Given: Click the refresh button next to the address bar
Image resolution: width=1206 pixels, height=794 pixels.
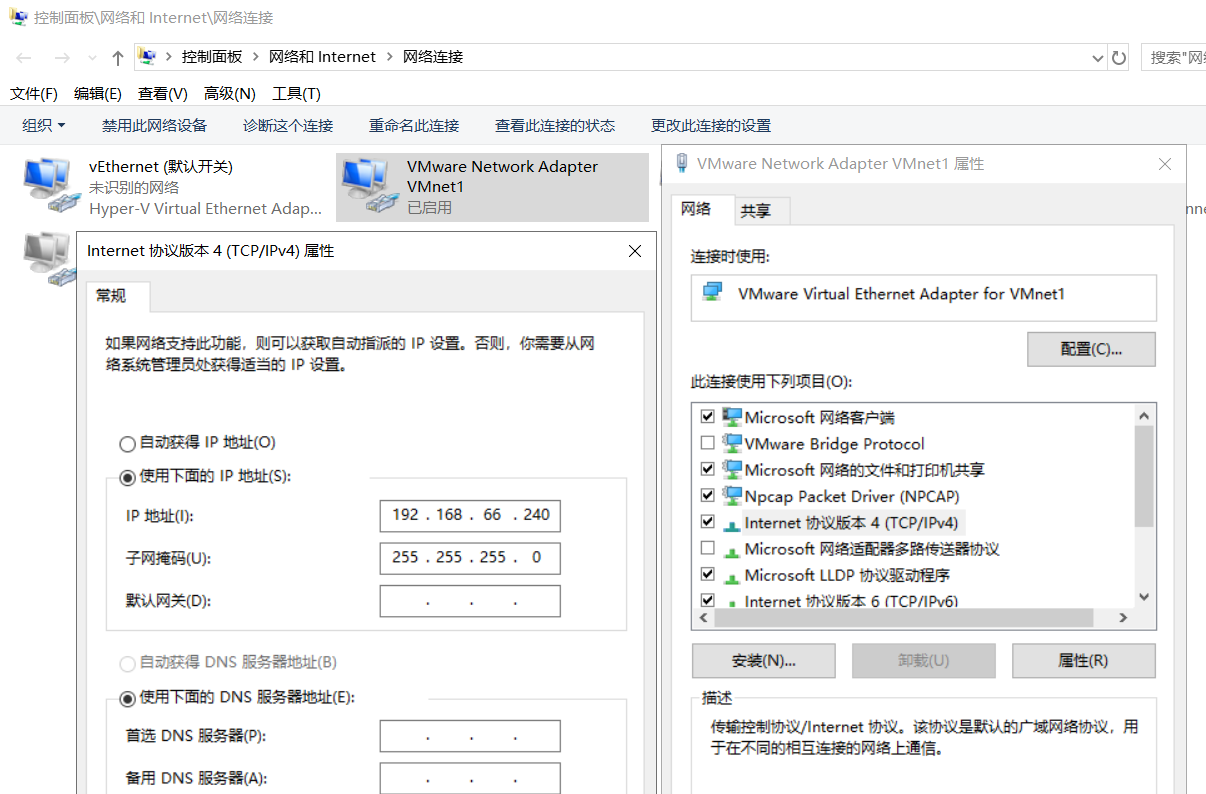Looking at the screenshot, I should 1120,58.
